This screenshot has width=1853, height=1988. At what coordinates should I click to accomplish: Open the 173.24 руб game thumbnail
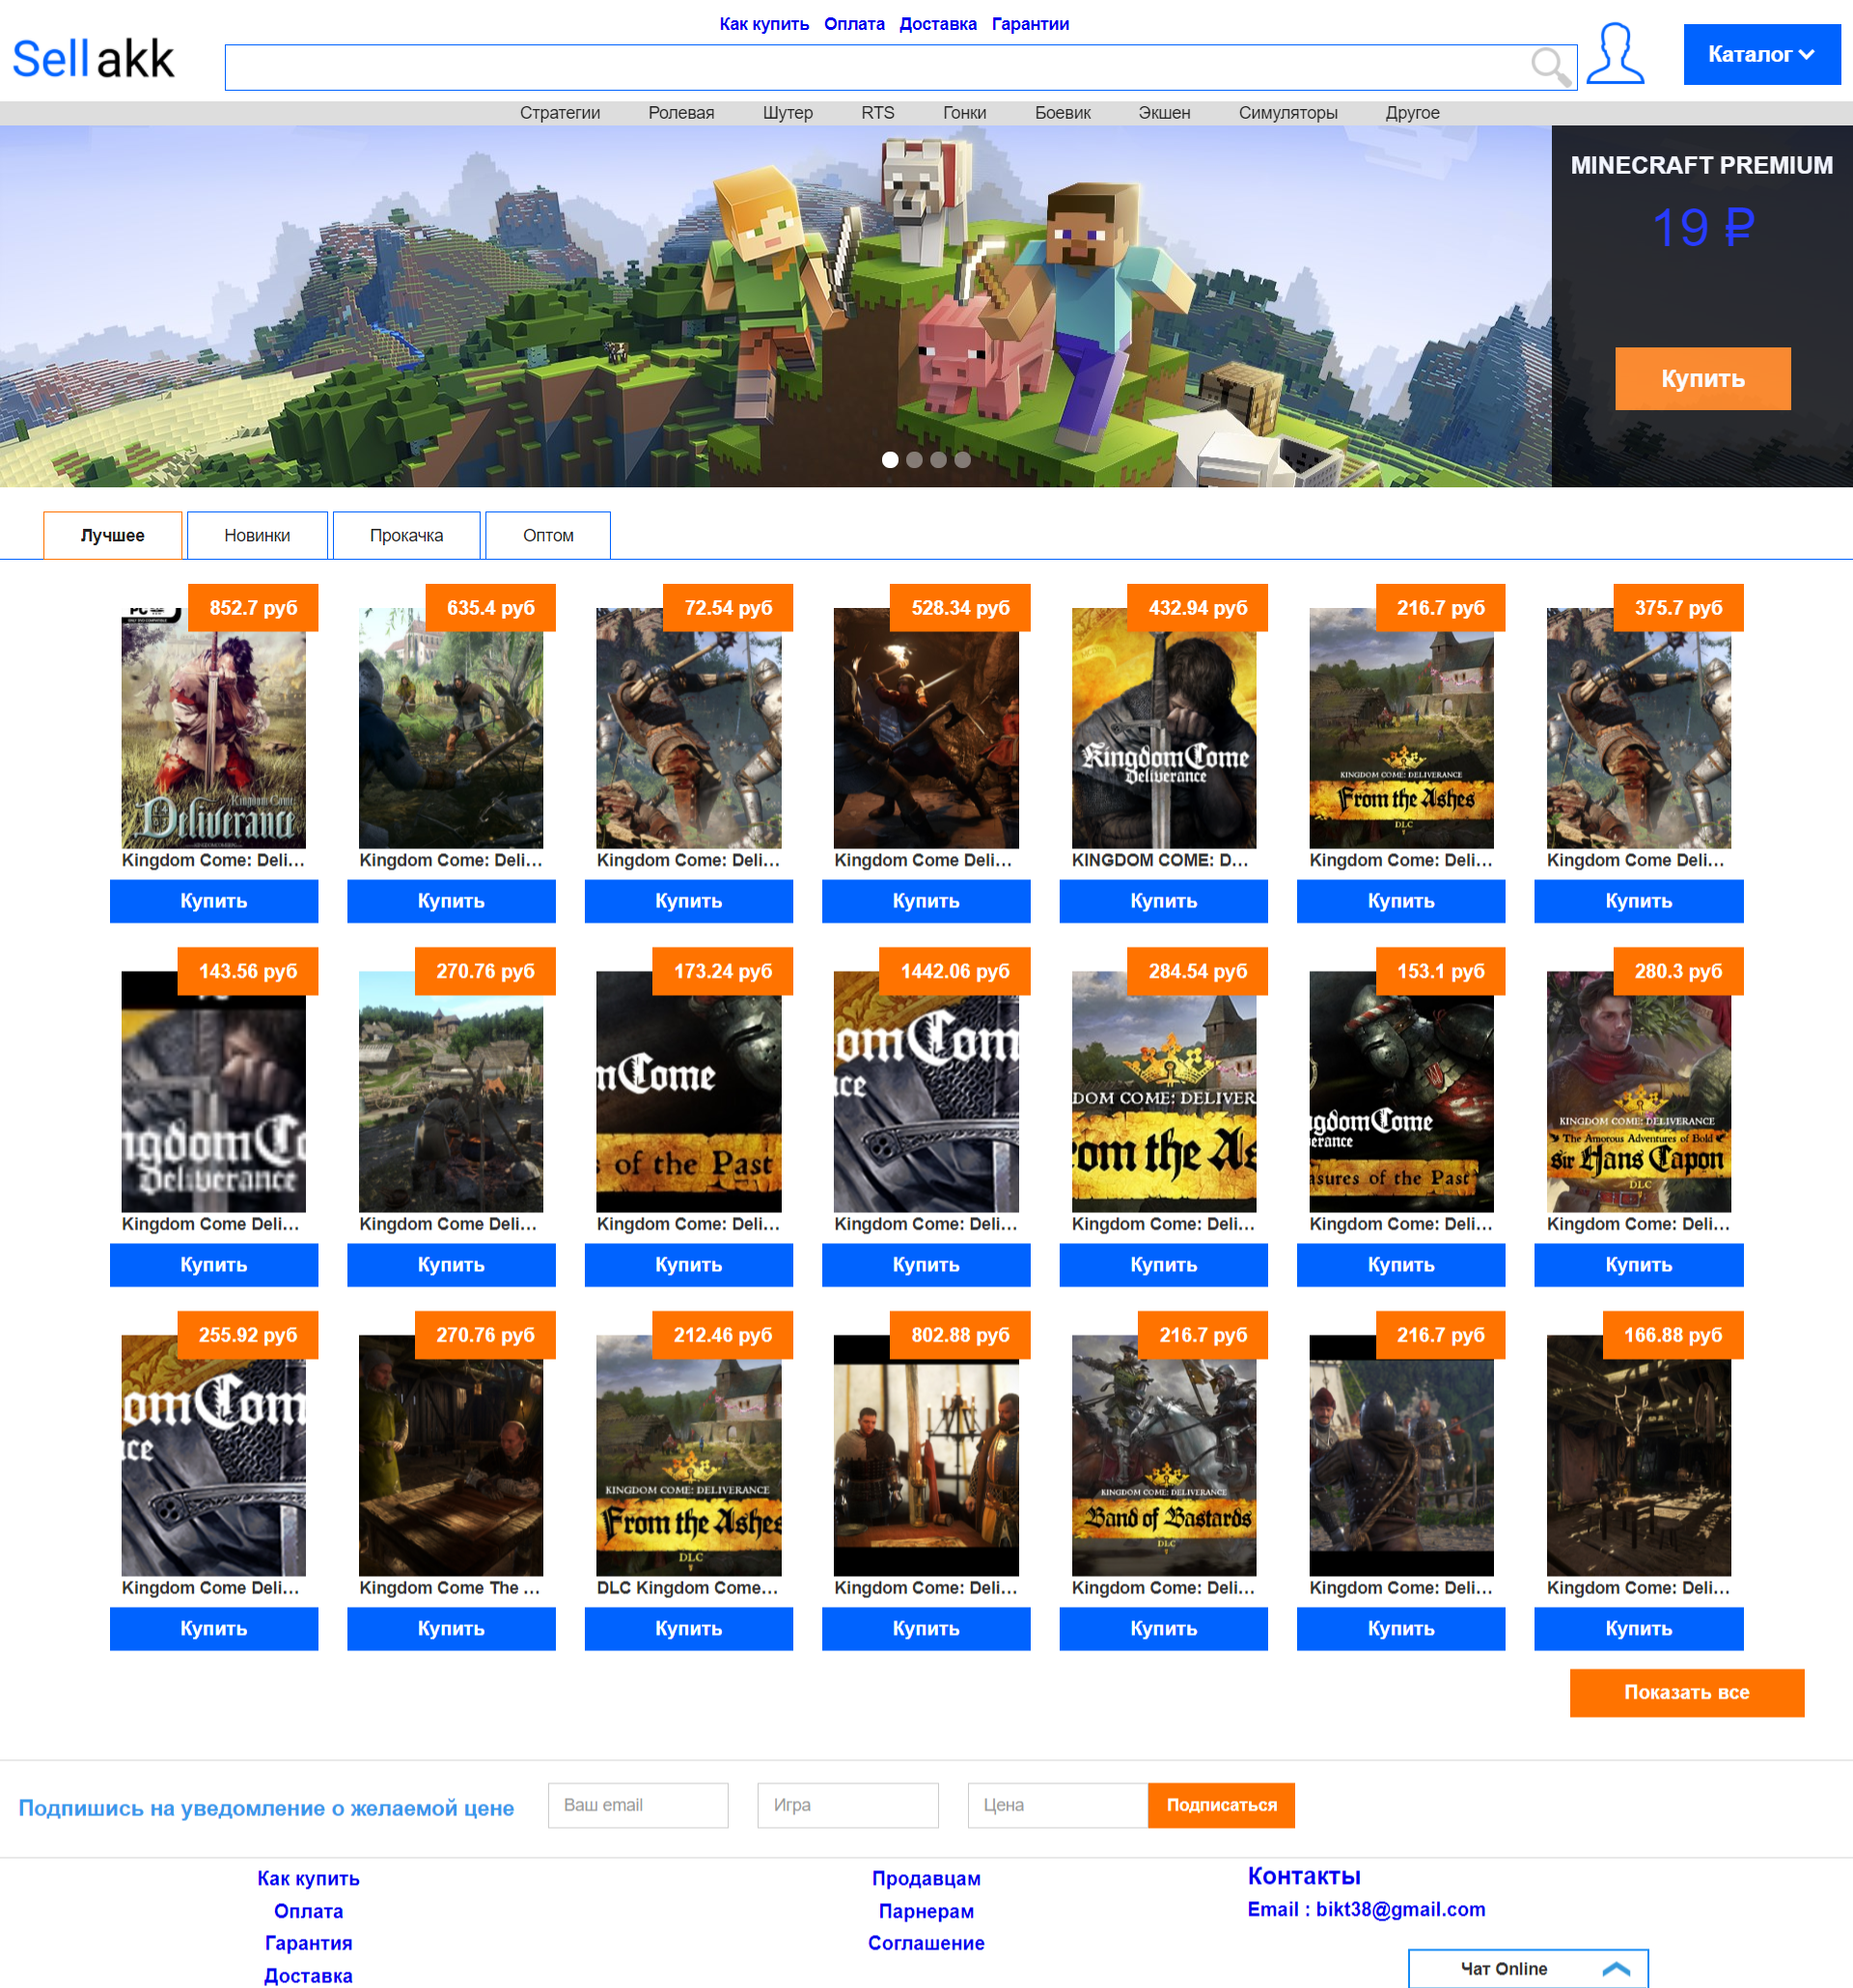click(x=689, y=1092)
